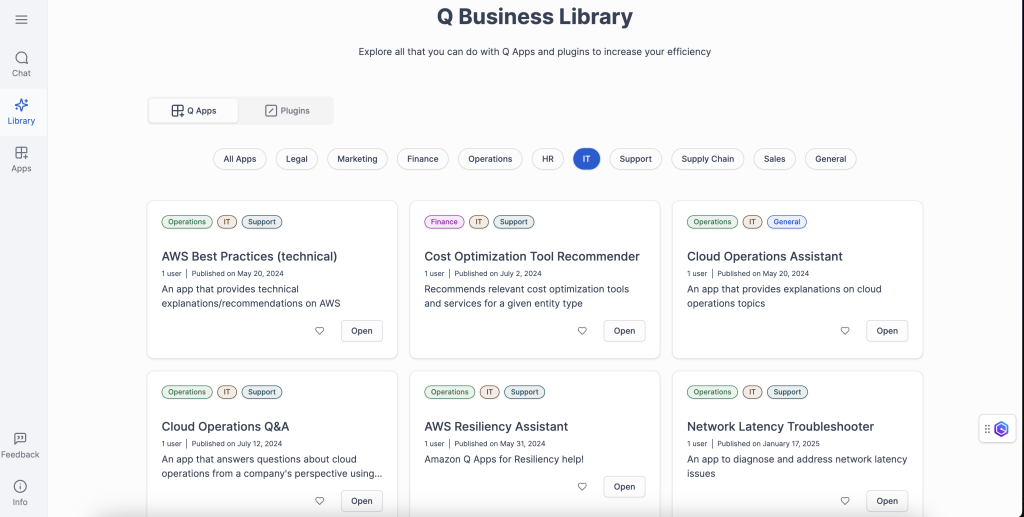Select the All Apps filter
Image resolution: width=1024 pixels, height=517 pixels.
(x=240, y=159)
